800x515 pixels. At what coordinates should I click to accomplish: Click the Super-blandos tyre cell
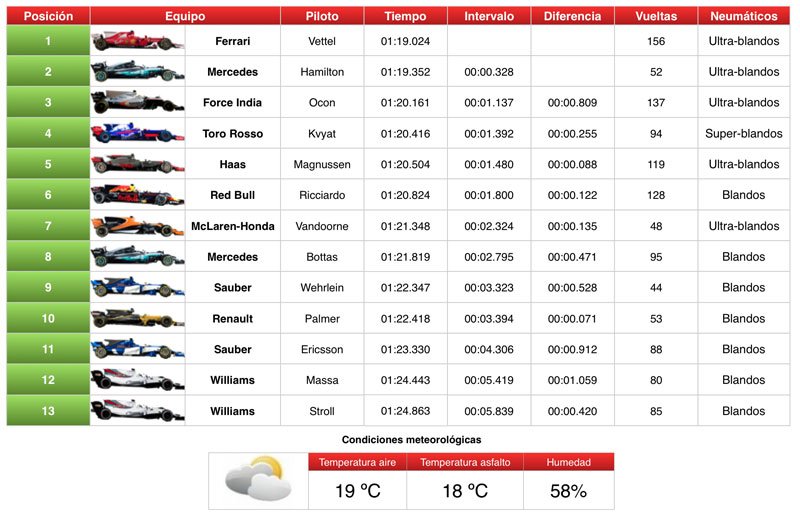[744, 134]
